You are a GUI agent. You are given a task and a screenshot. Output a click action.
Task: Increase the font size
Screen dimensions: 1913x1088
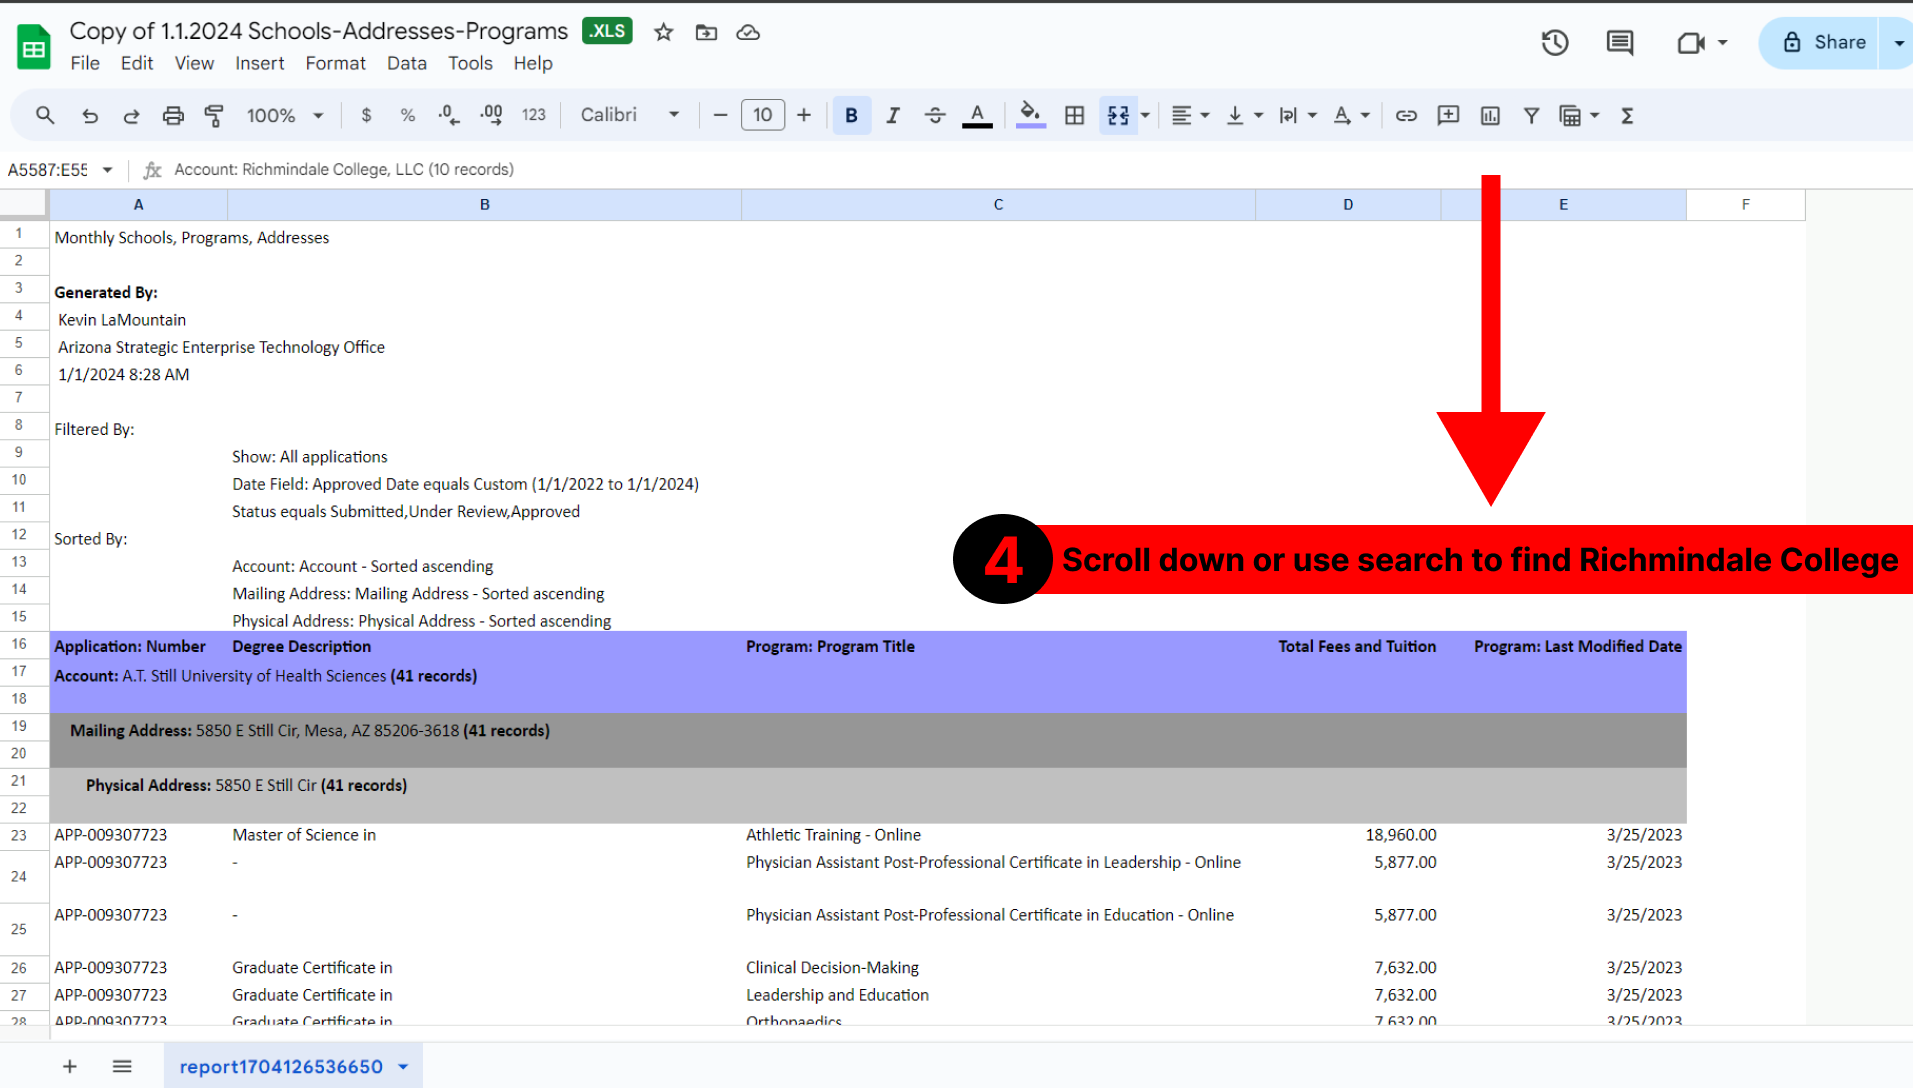tap(804, 115)
